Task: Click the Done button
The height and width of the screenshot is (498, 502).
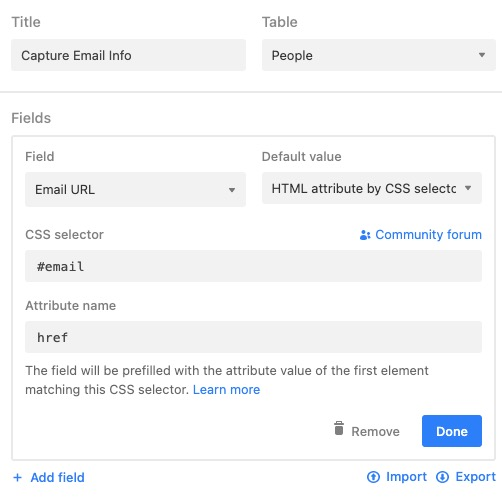Action: pos(452,431)
